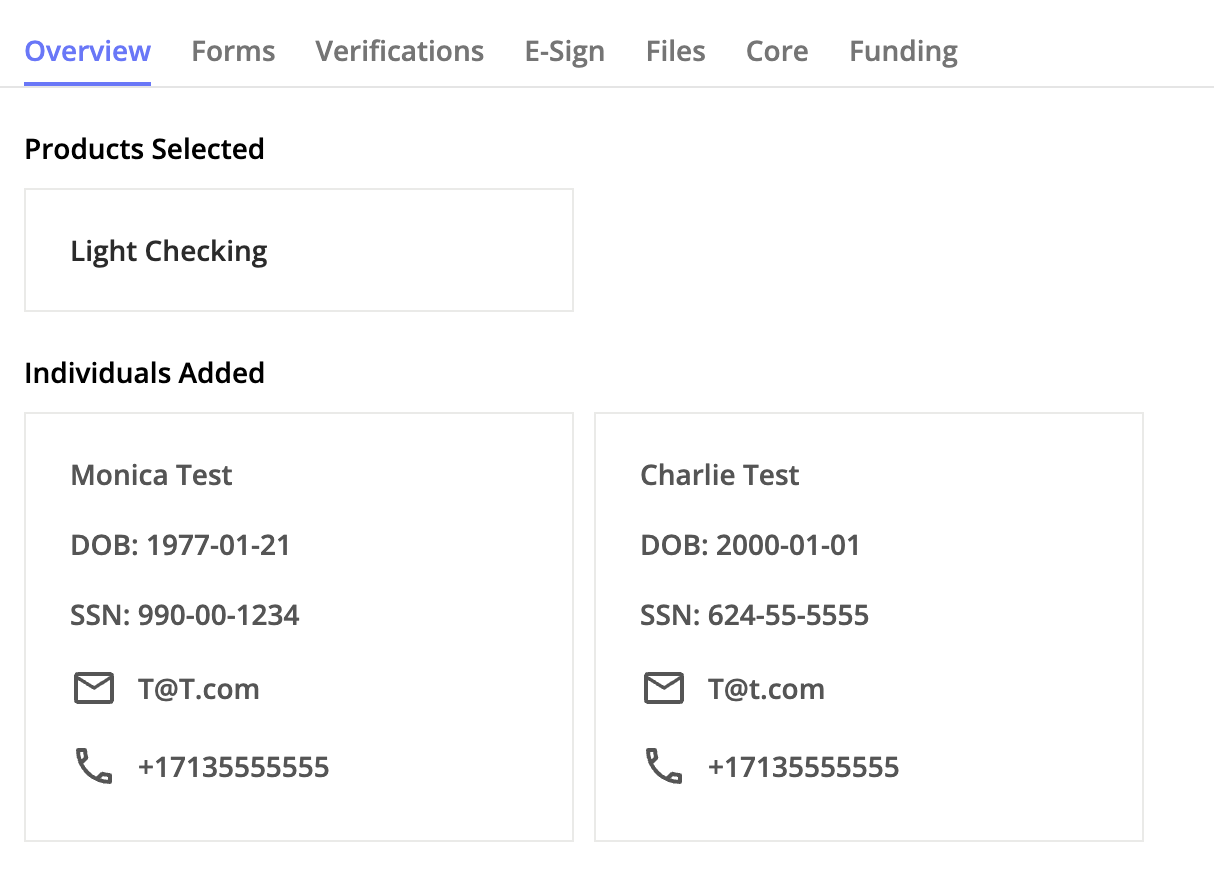The image size is (1214, 884).
Task: Select the Files tab
Action: pos(676,51)
